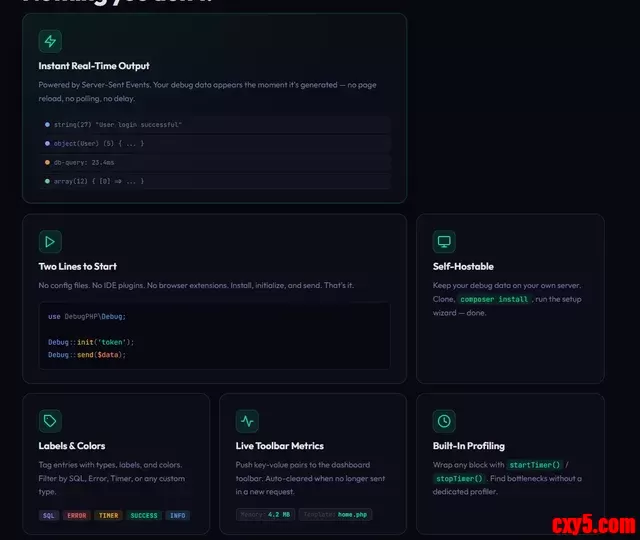Click the stopTimer() code snippet
The image size is (640, 540).
pyautogui.click(x=459, y=479)
